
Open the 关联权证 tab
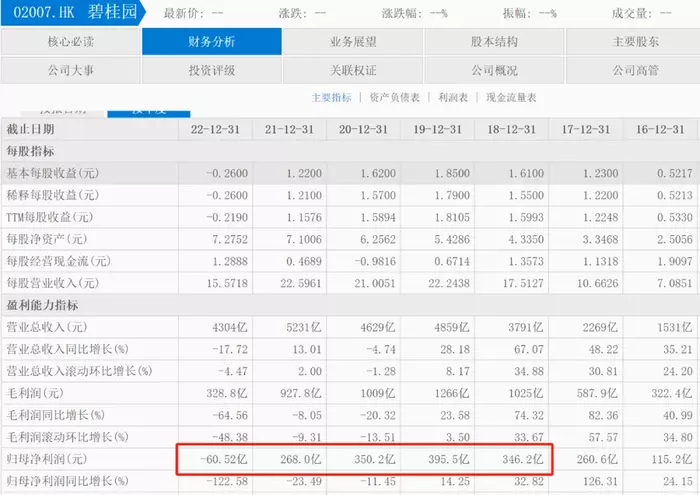pyautogui.click(x=352, y=70)
